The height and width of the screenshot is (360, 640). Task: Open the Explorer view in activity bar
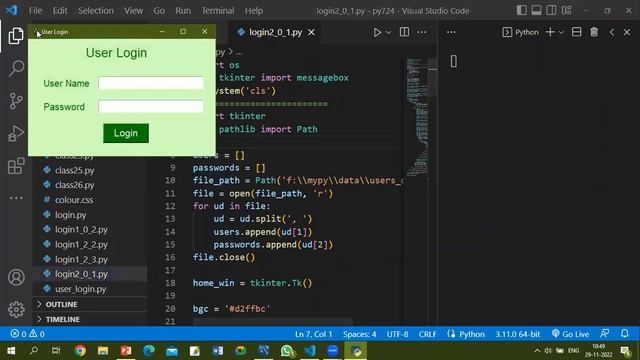click(x=16, y=36)
